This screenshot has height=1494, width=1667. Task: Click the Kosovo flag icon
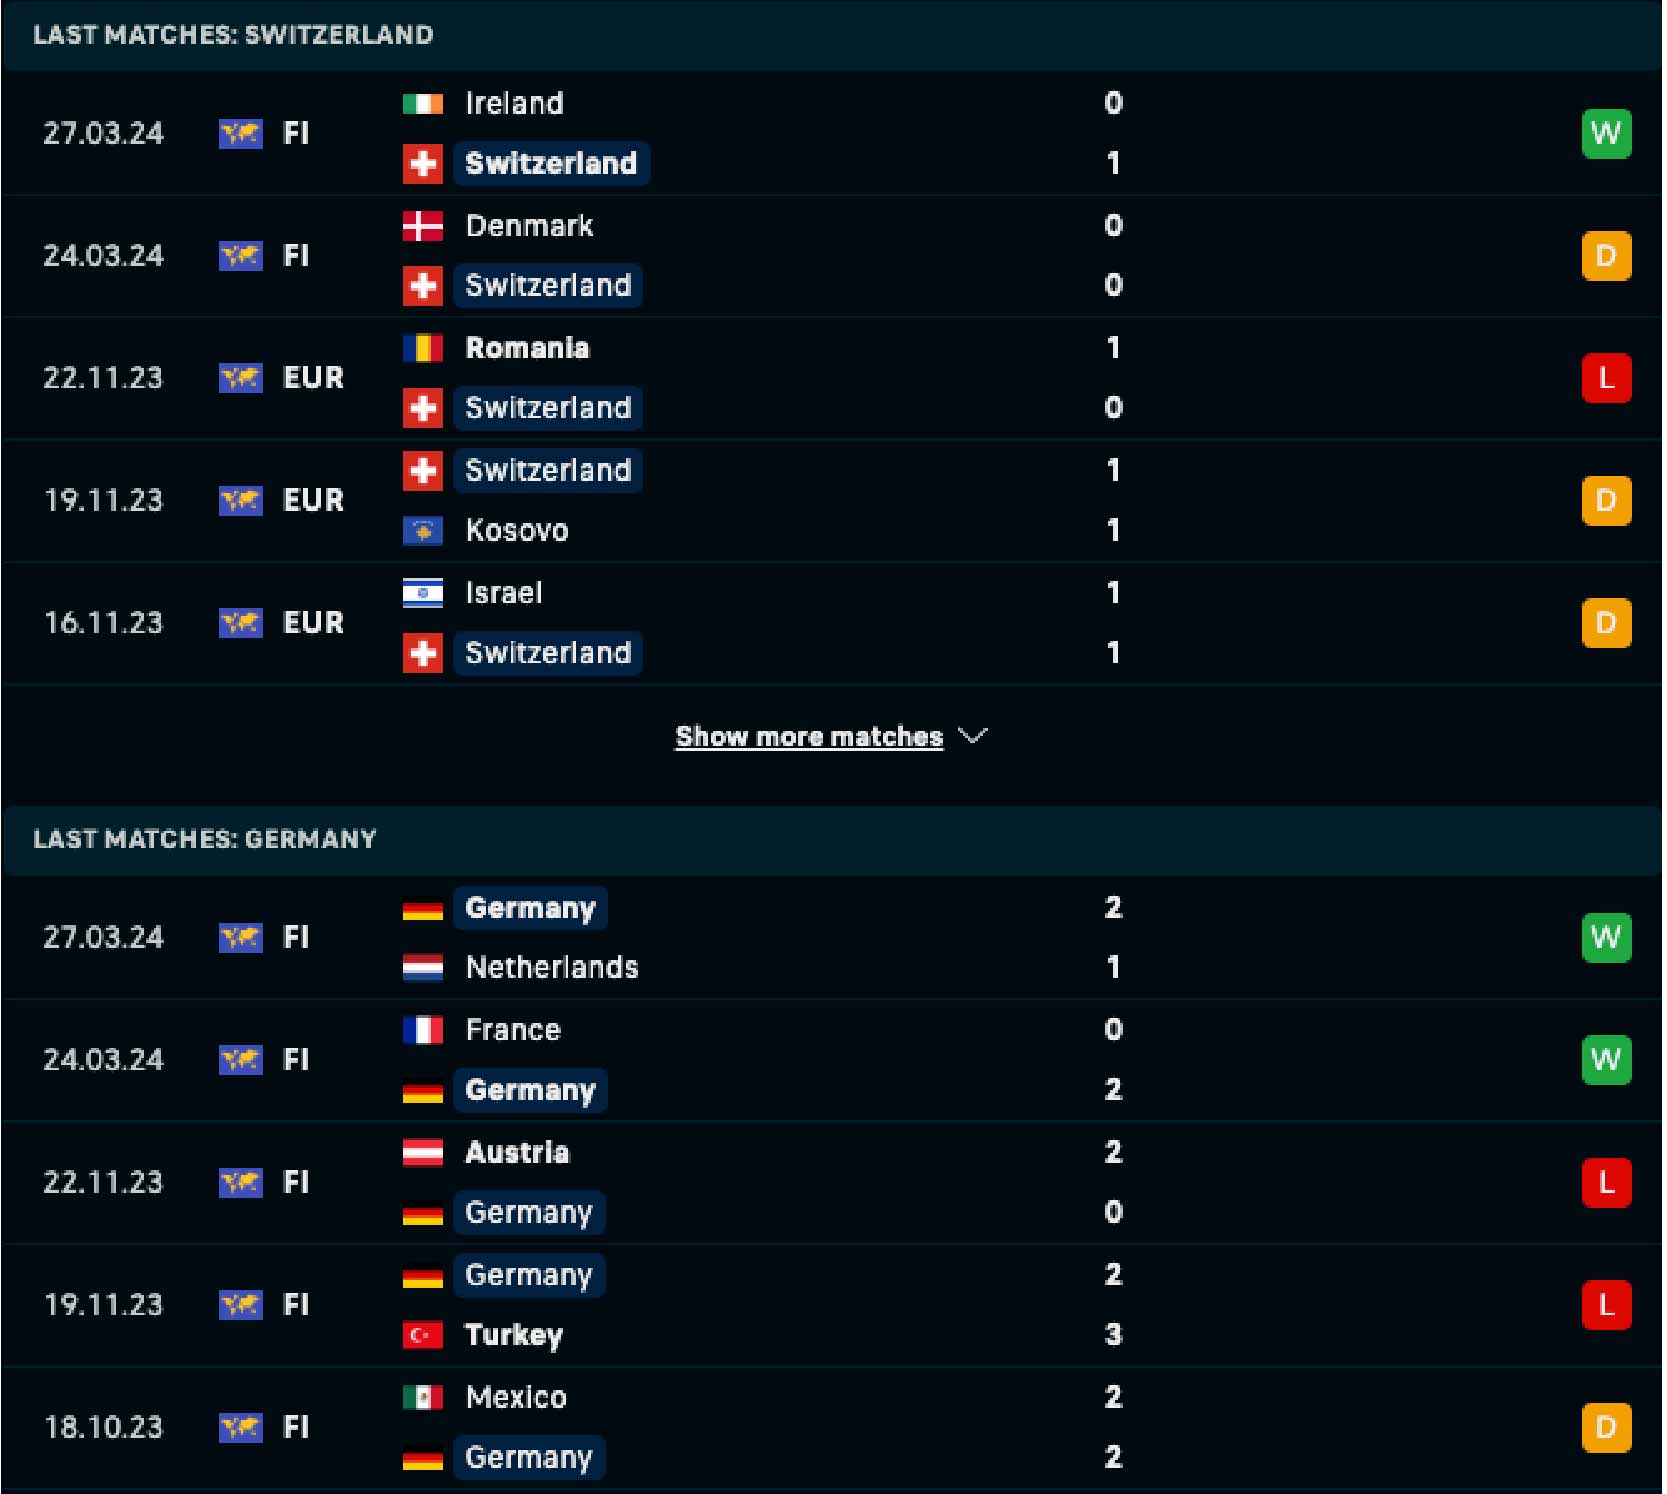(x=422, y=531)
